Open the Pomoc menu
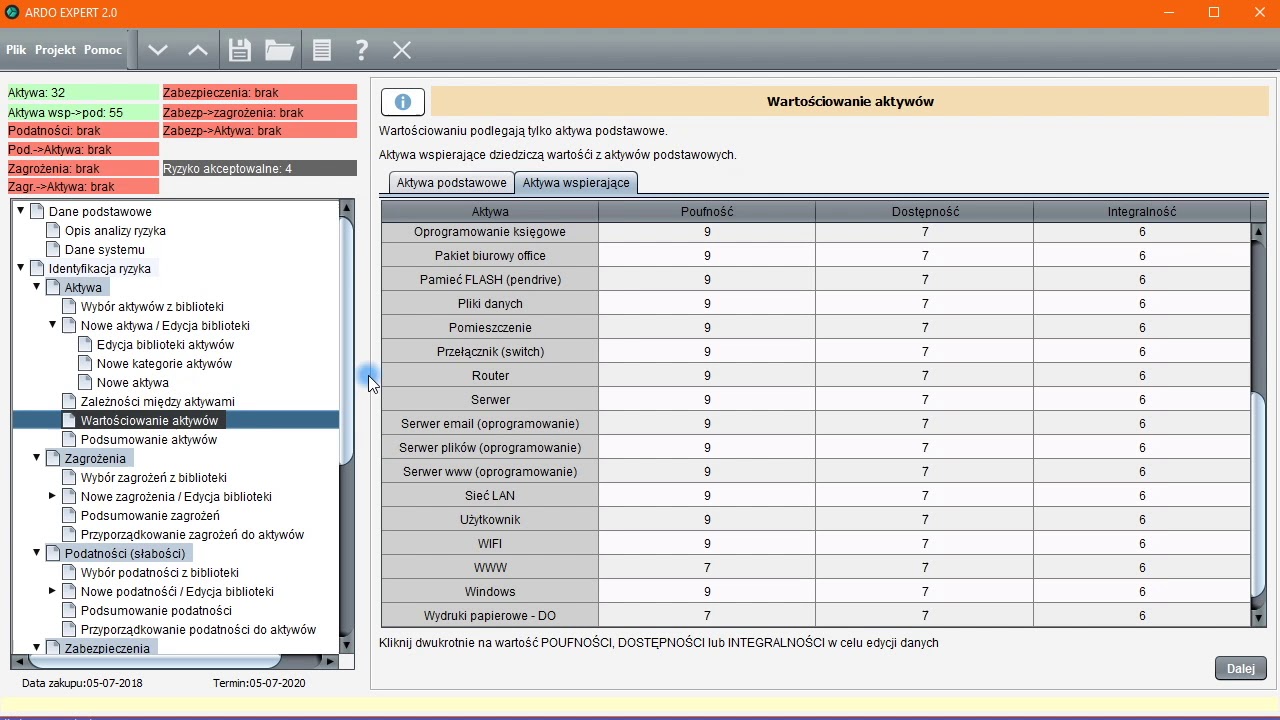 click(x=103, y=50)
